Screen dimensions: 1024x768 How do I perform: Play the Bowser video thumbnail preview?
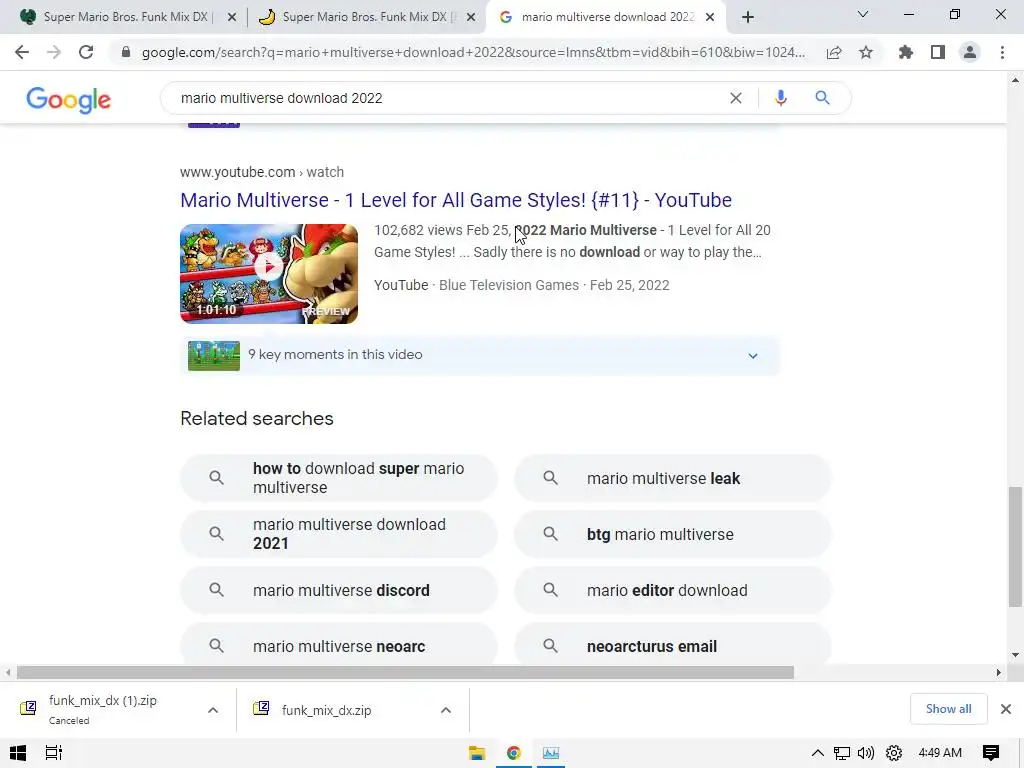(269, 274)
